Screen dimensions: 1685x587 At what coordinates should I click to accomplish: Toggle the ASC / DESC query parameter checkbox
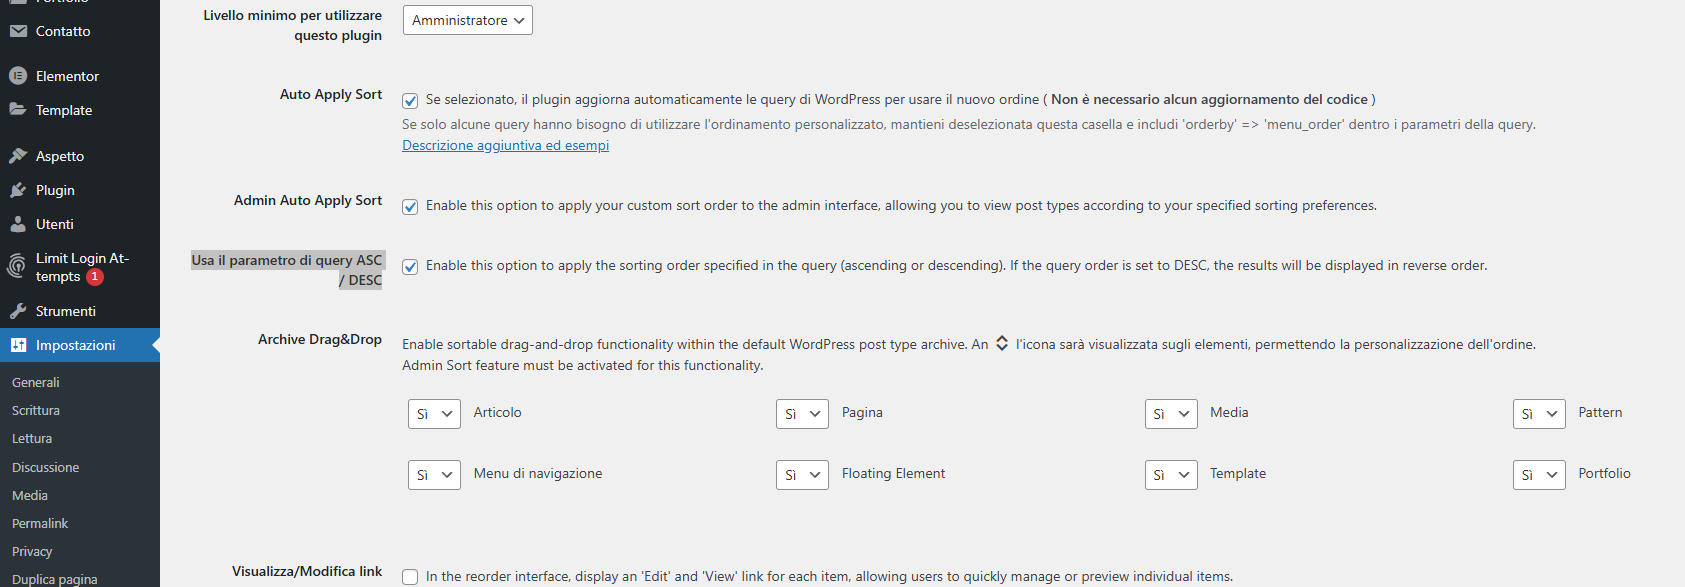[x=410, y=266]
